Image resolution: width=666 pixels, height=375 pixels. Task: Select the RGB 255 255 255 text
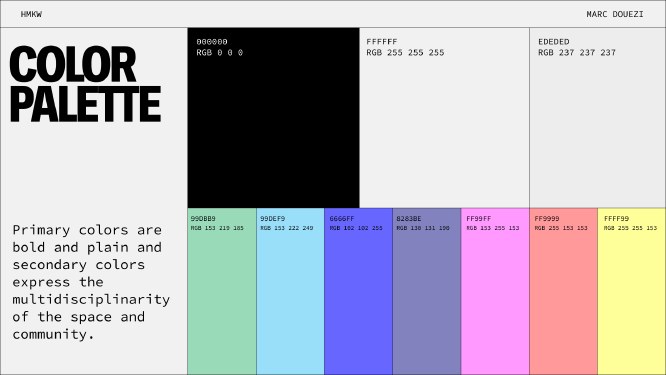coord(405,53)
